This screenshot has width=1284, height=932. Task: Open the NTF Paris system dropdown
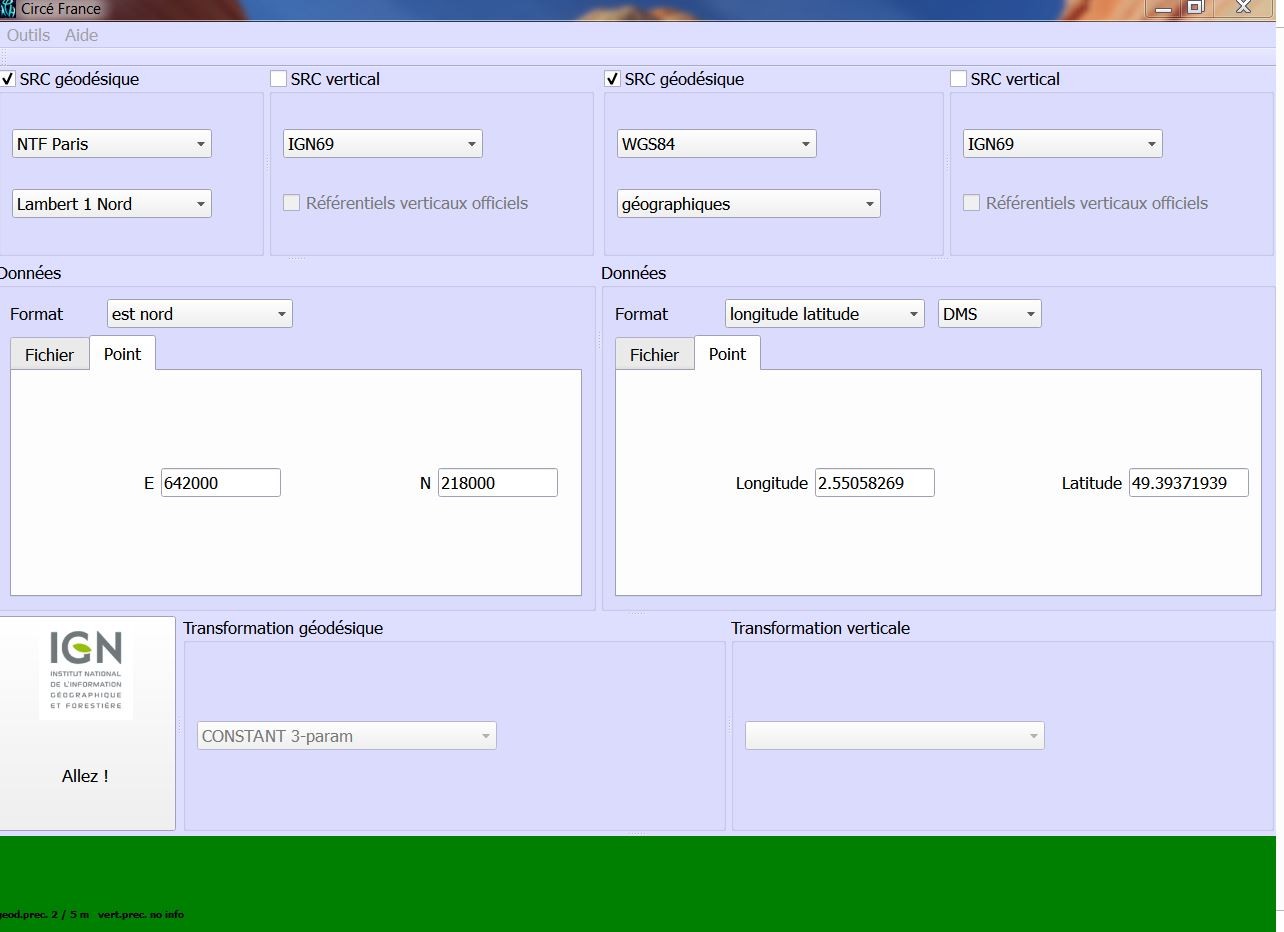(111, 144)
